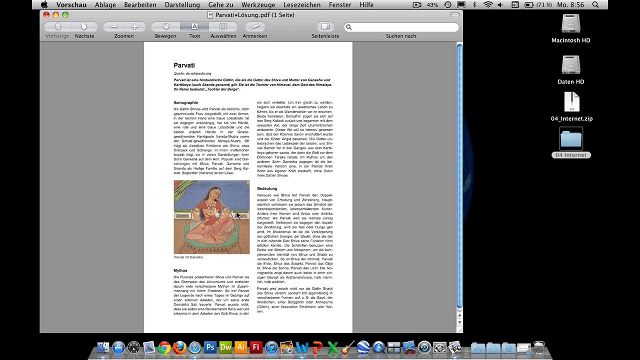The width and height of the screenshot is (640, 360).
Task: Click the scroll up arrow of the window
Action: [x=459, y=315]
